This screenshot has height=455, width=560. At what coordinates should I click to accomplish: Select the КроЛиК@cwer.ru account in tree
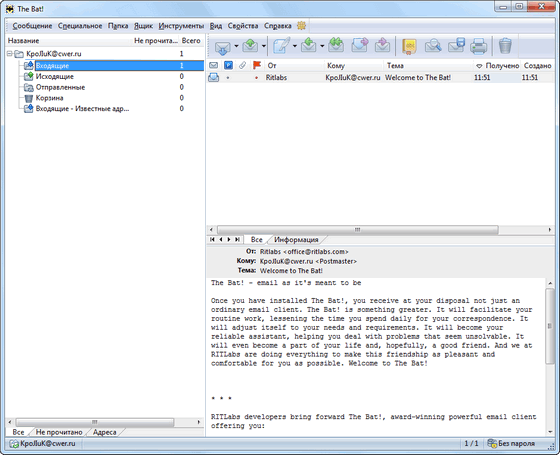(54, 54)
